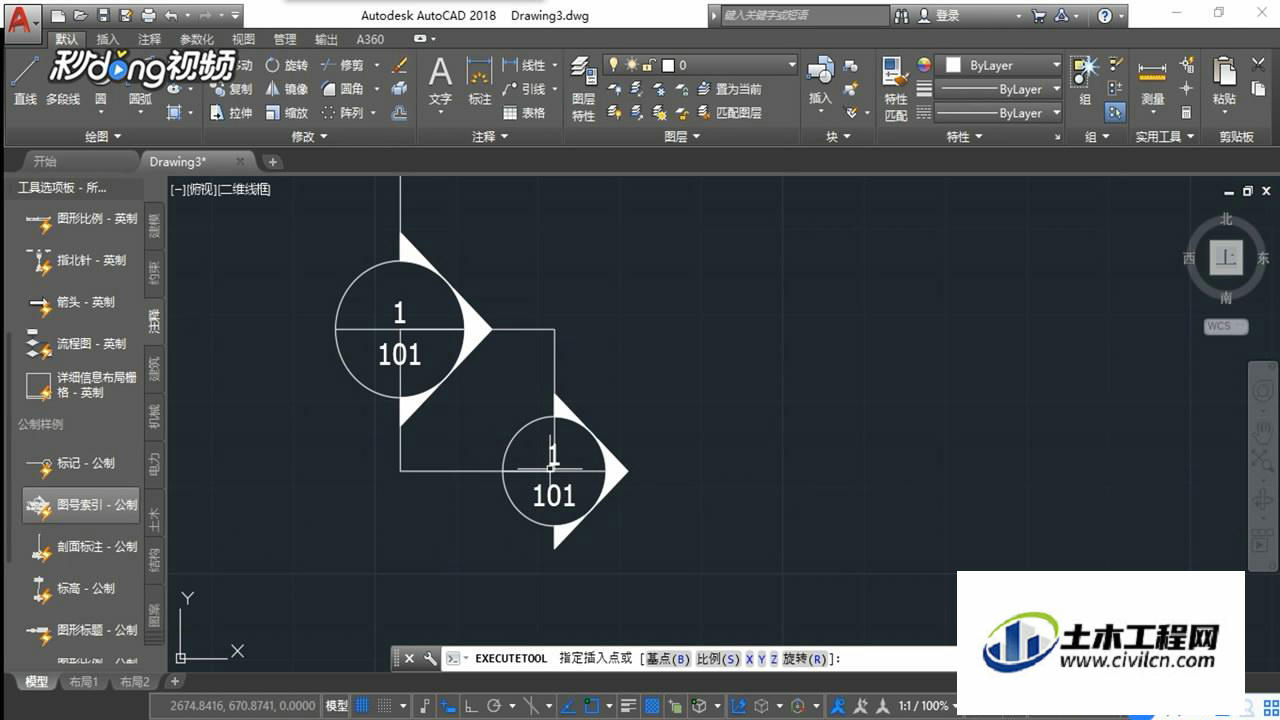Click the object color wheel icon in properties panel

(x=924, y=64)
